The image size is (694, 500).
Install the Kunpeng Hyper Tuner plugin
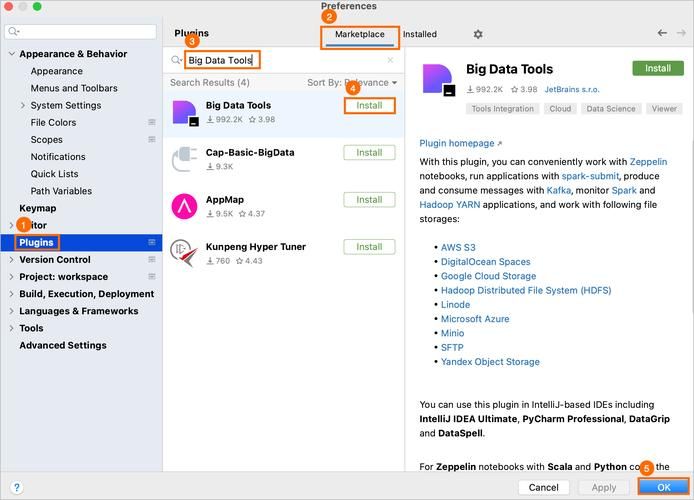[369, 247]
